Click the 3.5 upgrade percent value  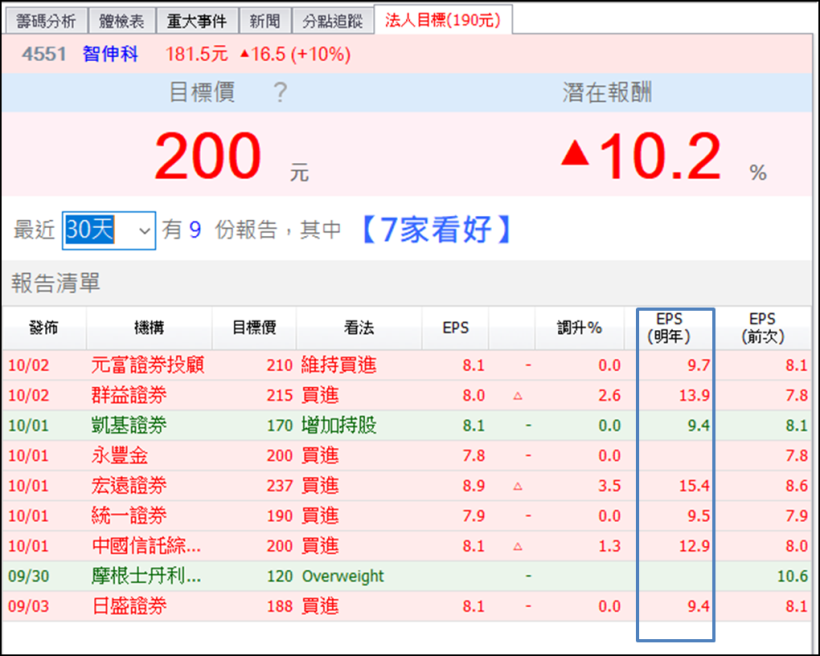pos(610,486)
